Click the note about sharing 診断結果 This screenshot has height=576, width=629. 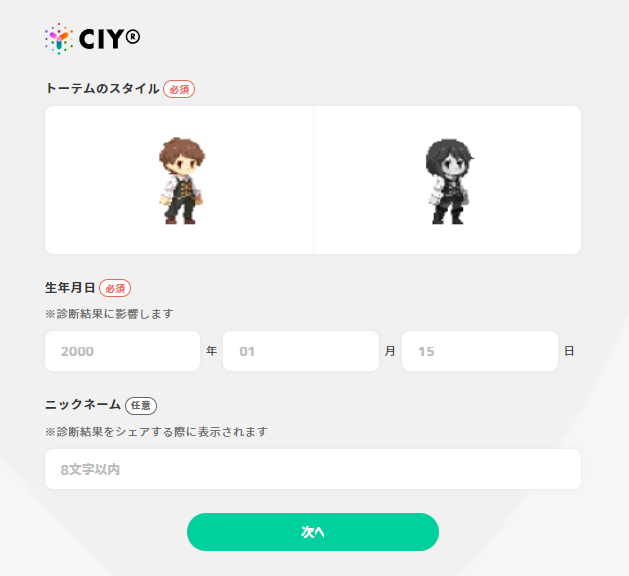tap(156, 432)
